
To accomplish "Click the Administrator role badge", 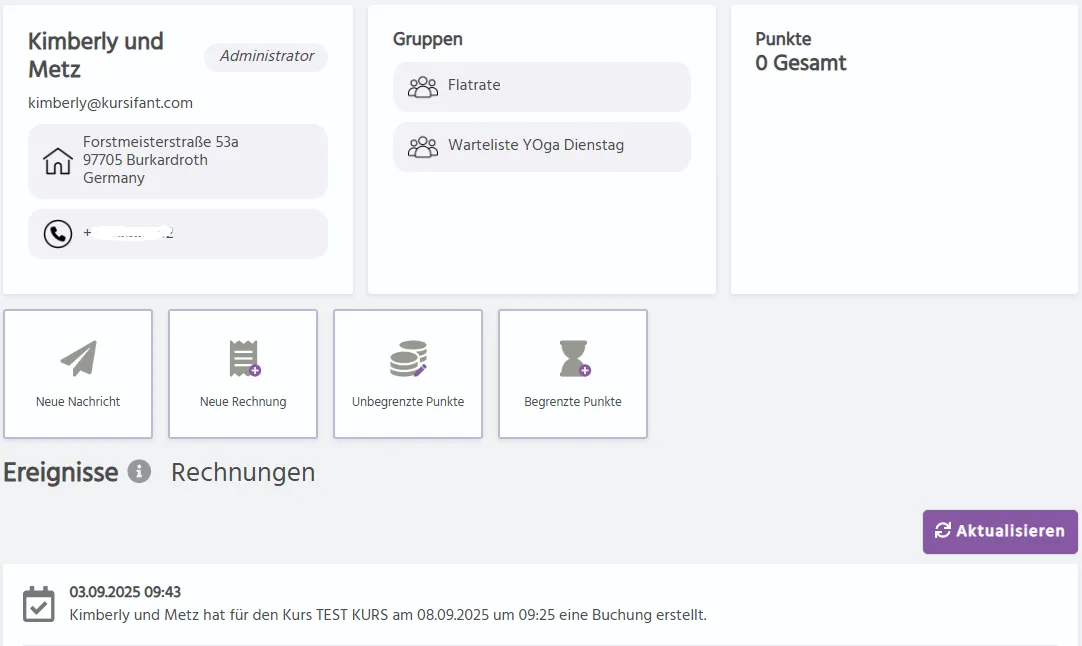I will 266,57.
